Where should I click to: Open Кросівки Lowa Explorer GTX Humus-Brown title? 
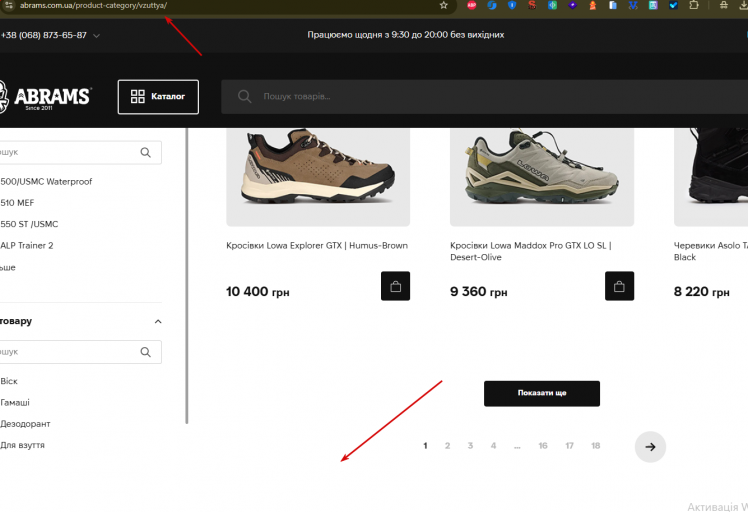[317, 246]
